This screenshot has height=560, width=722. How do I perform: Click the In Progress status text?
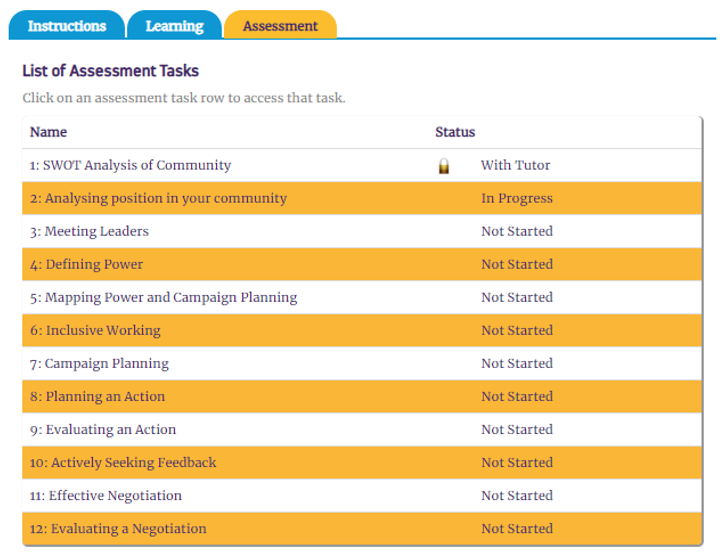(x=516, y=198)
